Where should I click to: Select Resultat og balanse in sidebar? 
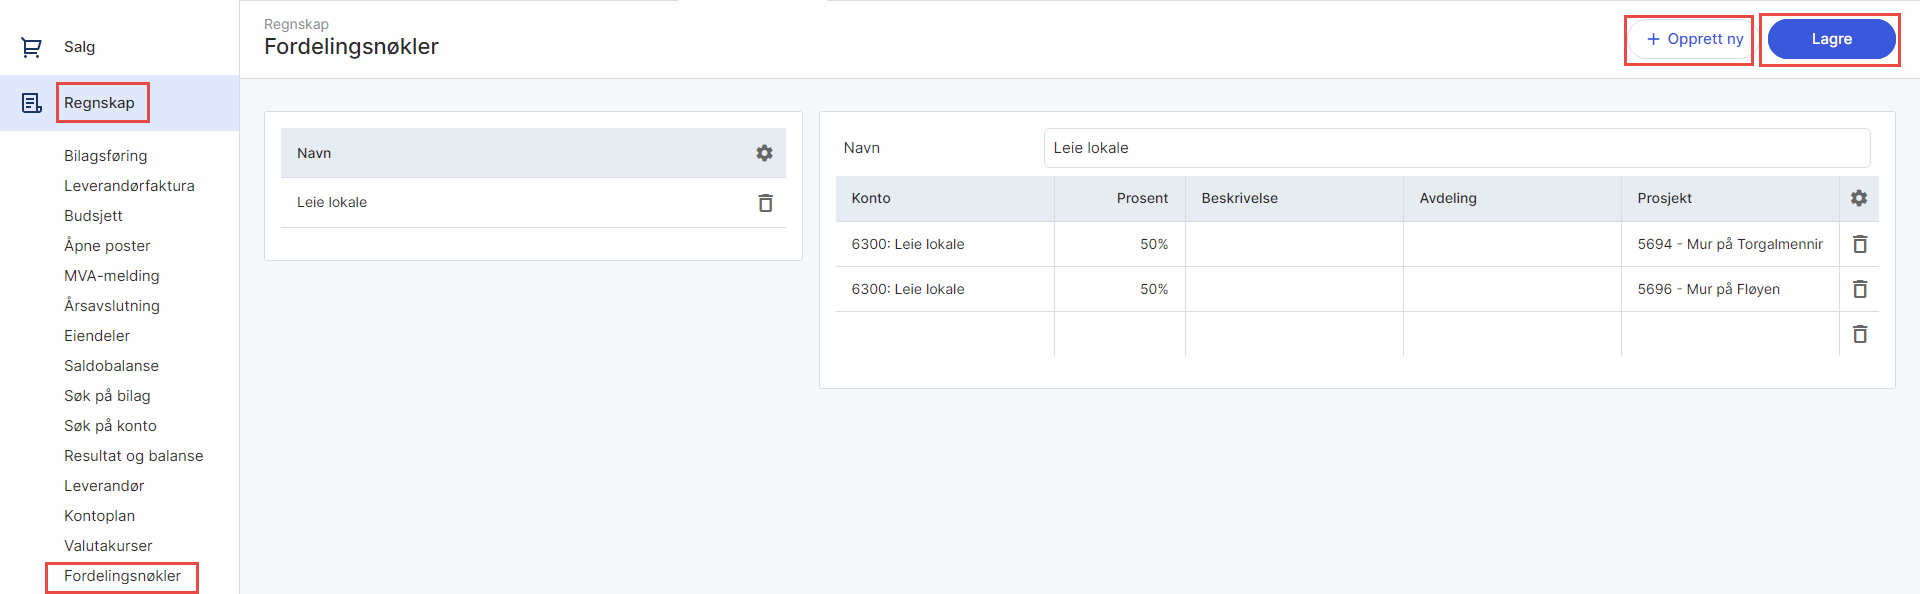click(133, 456)
